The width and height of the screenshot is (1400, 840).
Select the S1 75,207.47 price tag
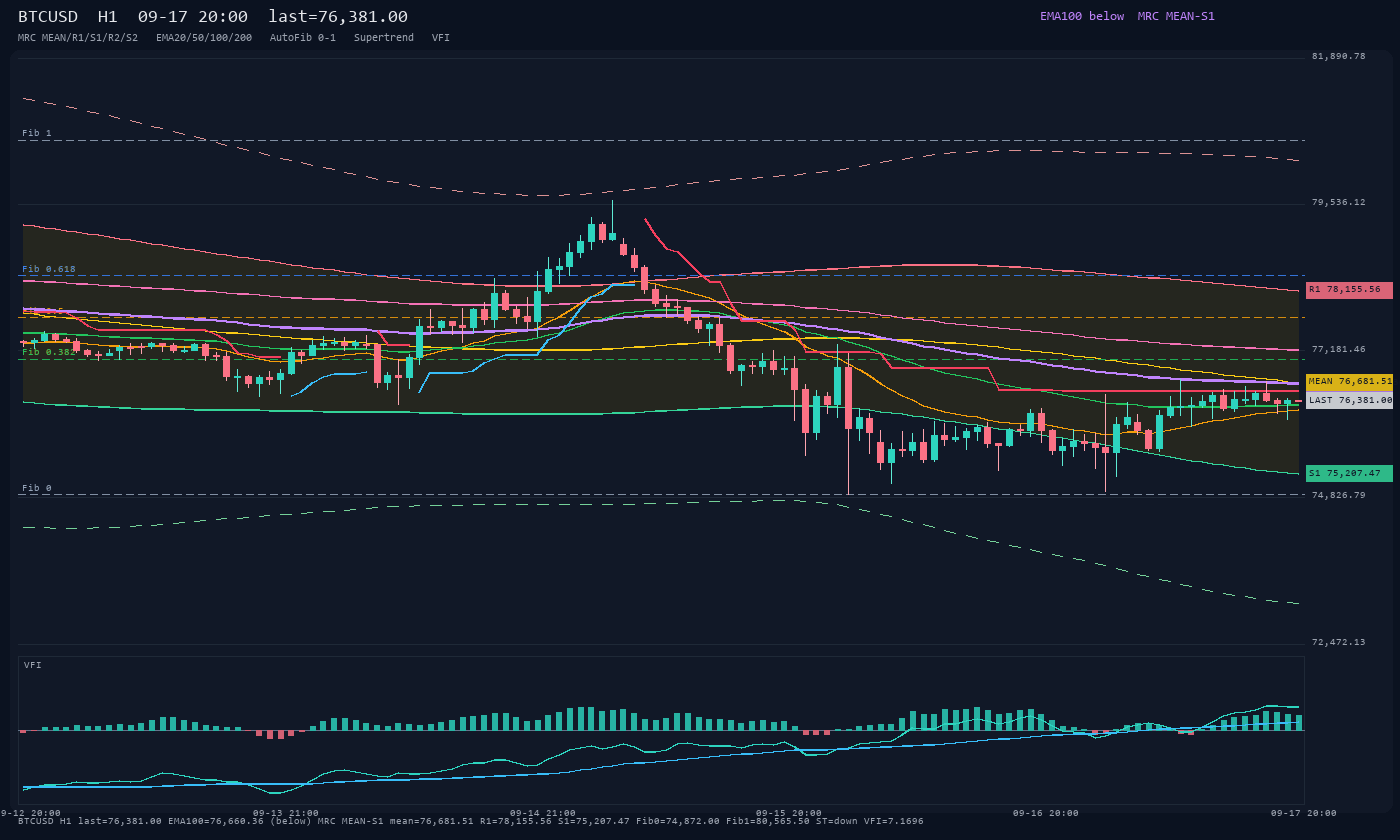point(1349,473)
